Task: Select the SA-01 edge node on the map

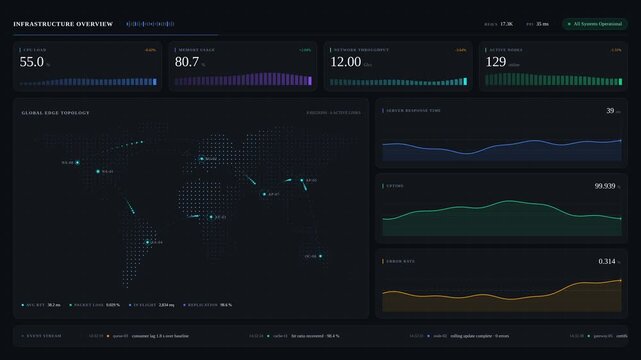Action: pos(148,242)
